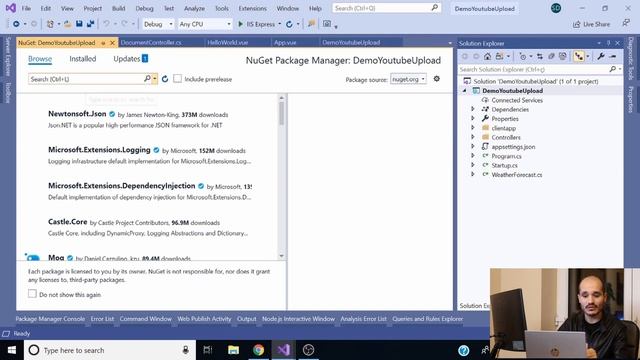The image size is (640, 360).
Task: Click the Open File folder icon
Action: click(68, 24)
